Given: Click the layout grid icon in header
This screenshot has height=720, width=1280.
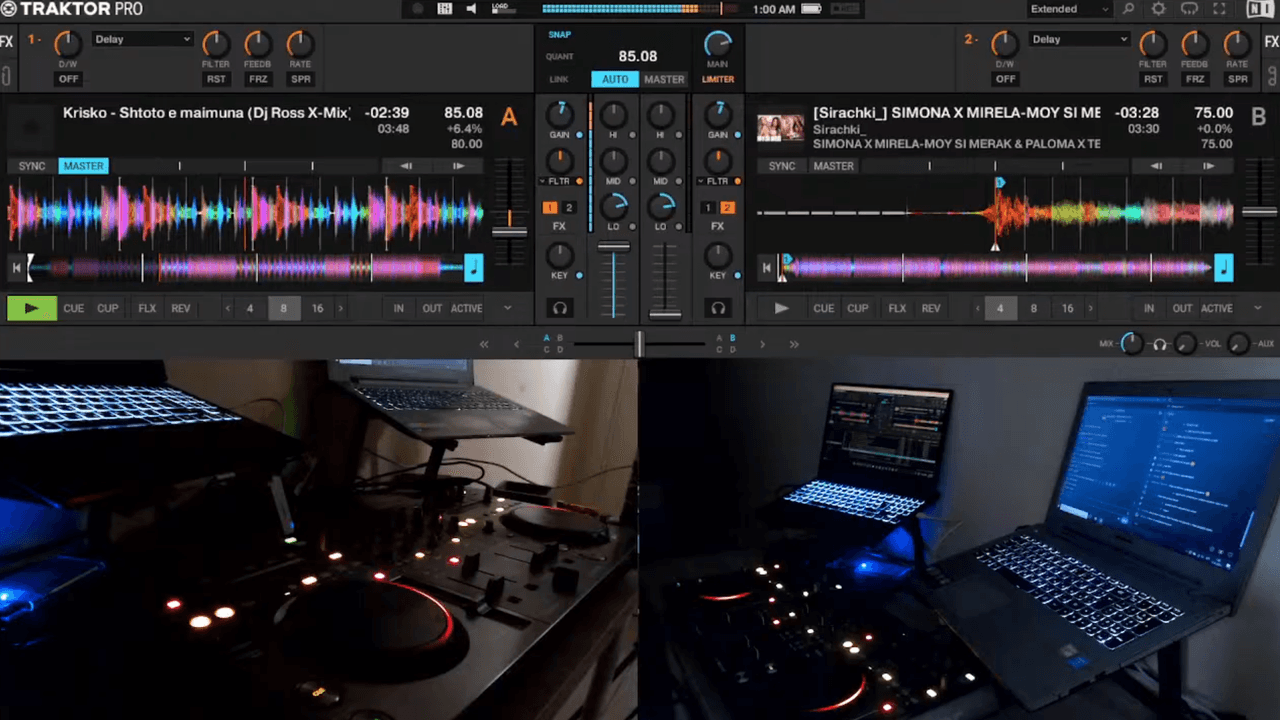Looking at the screenshot, I should tap(445, 9).
